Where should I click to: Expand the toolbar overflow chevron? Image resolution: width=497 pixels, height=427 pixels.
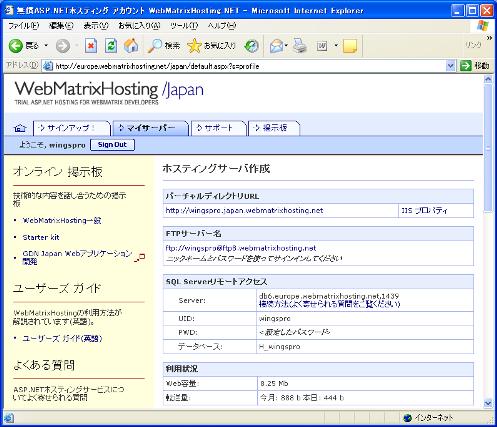tap(489, 38)
